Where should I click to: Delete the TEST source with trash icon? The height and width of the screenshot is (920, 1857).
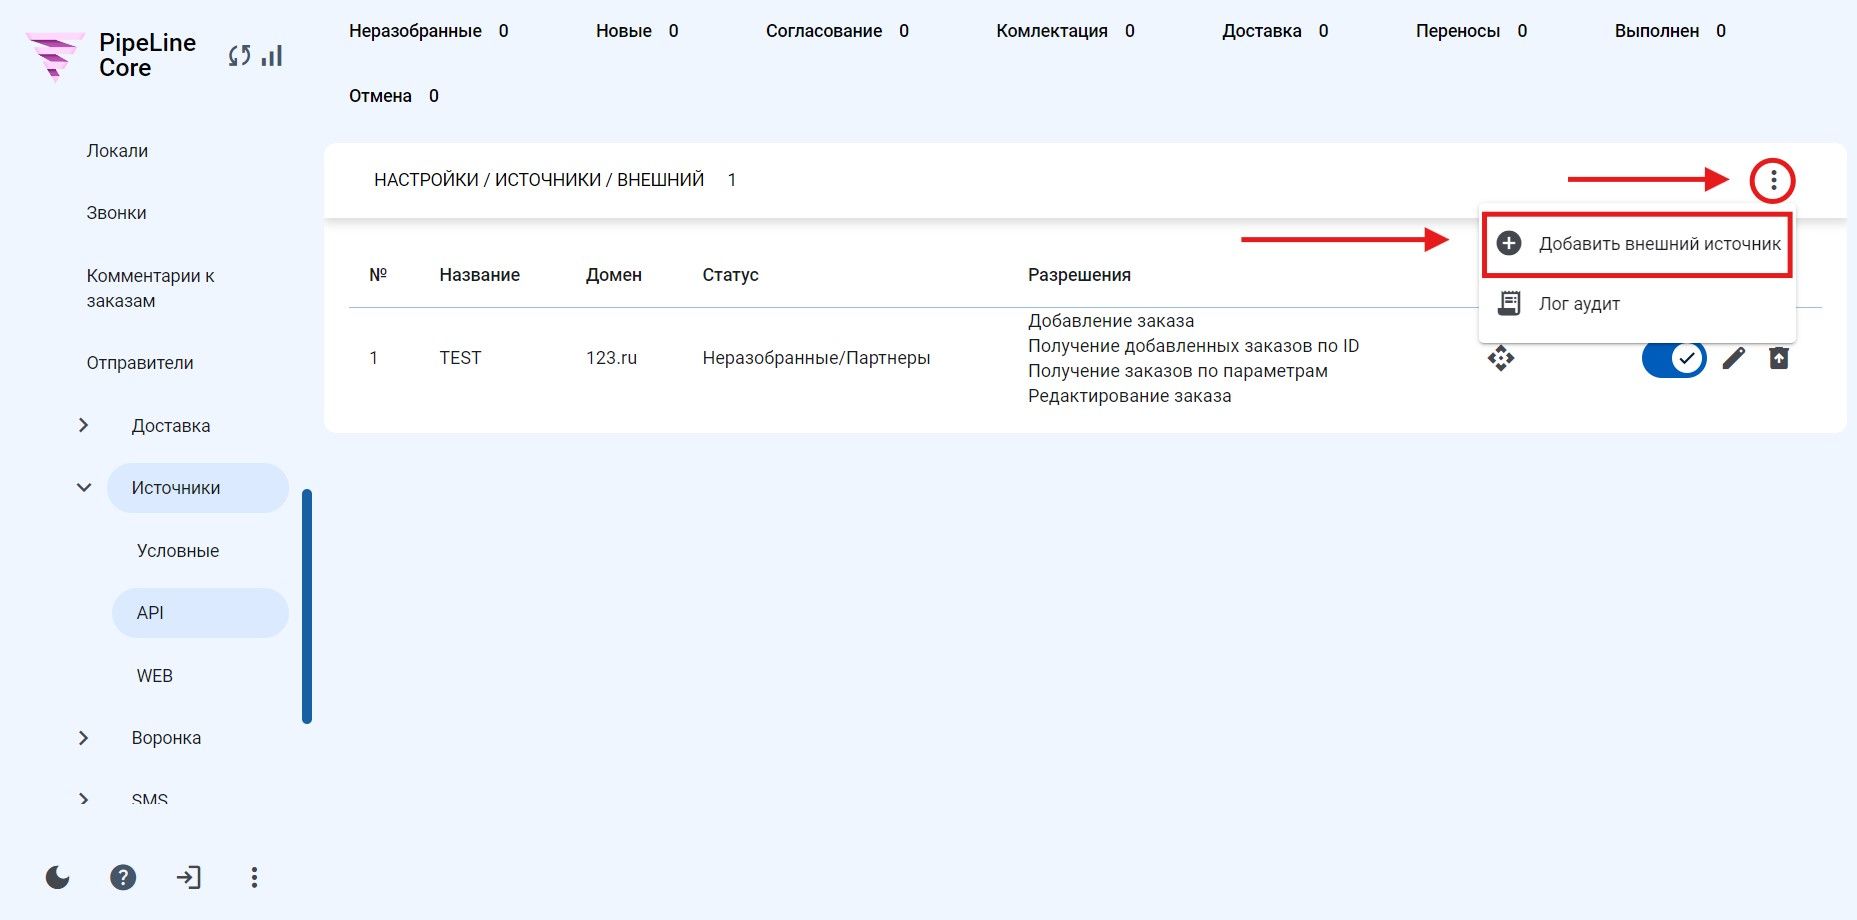point(1779,358)
